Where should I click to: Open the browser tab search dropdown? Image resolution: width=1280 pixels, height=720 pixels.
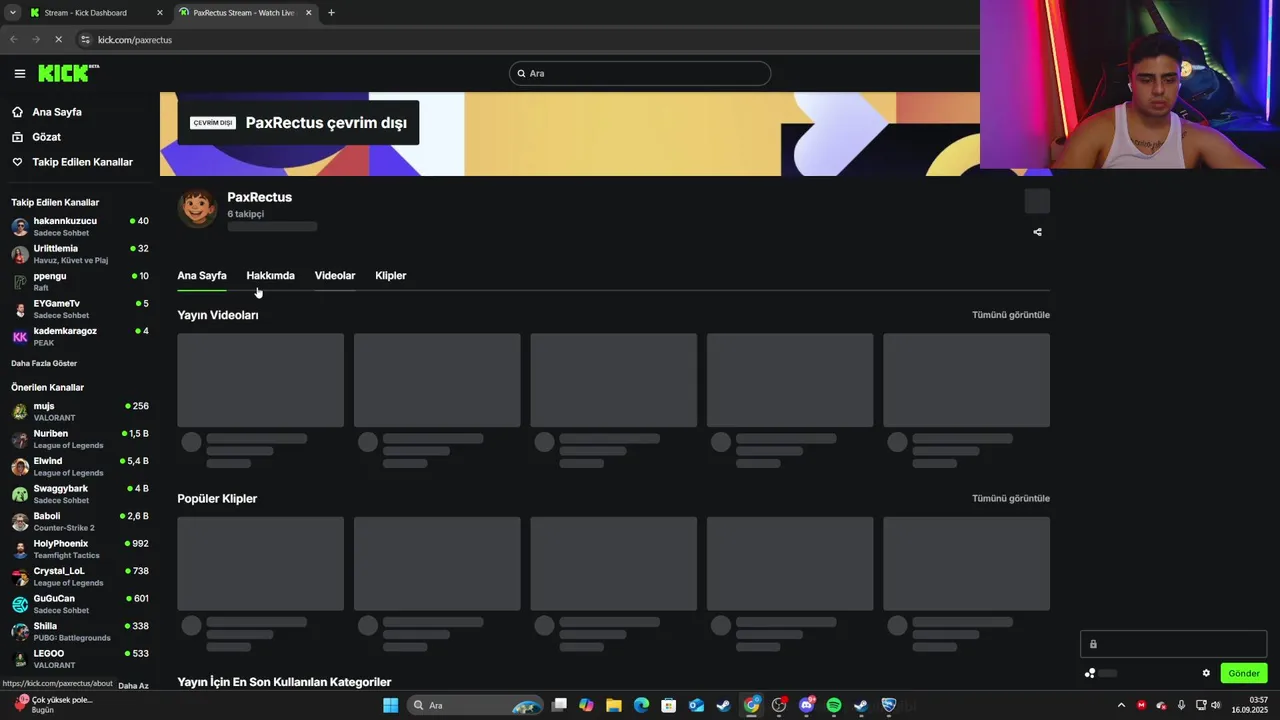pos(12,13)
